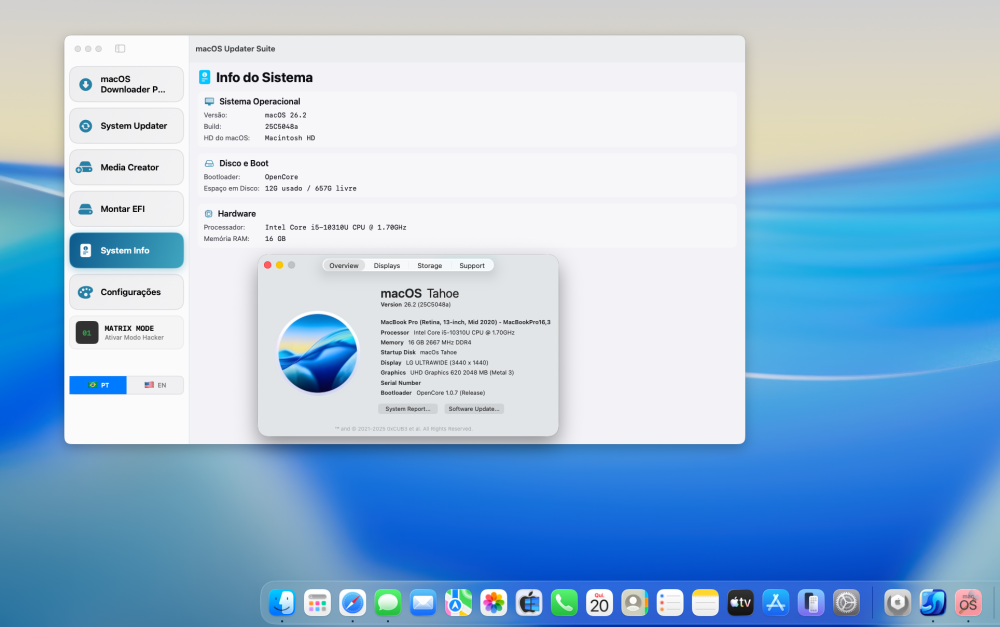Click the macOS Updater Suite window title
Screen dimensions: 1000x627
pyautogui.click(x=235, y=48)
